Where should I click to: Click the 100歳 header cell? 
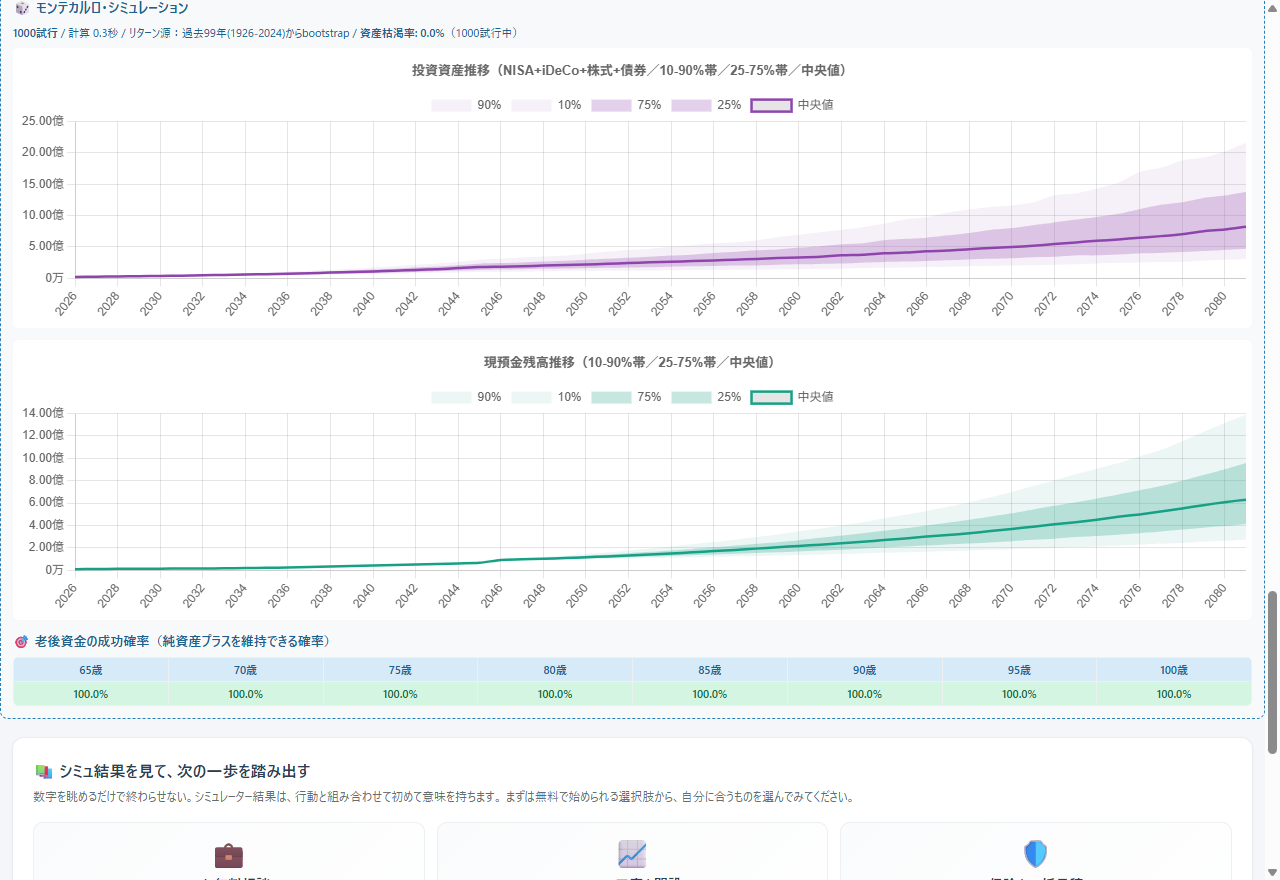pyautogui.click(x=1173, y=670)
